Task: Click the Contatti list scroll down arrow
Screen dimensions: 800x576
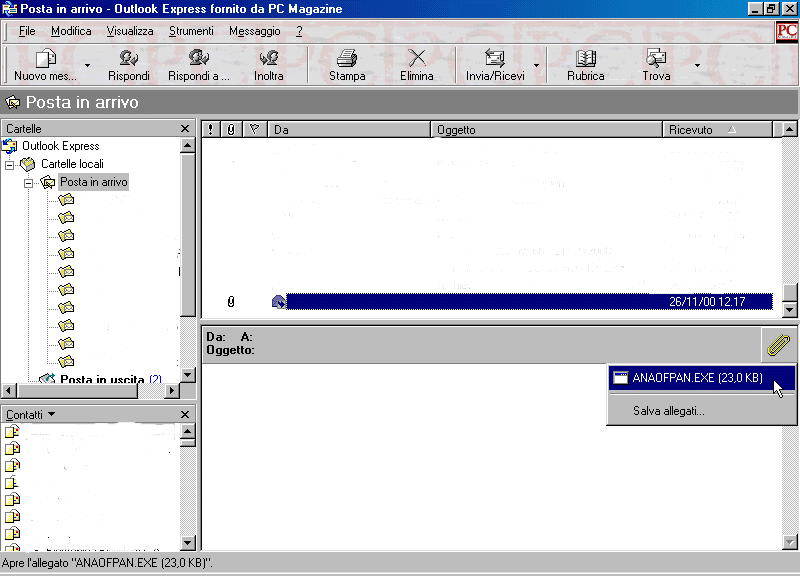Action: (188, 542)
